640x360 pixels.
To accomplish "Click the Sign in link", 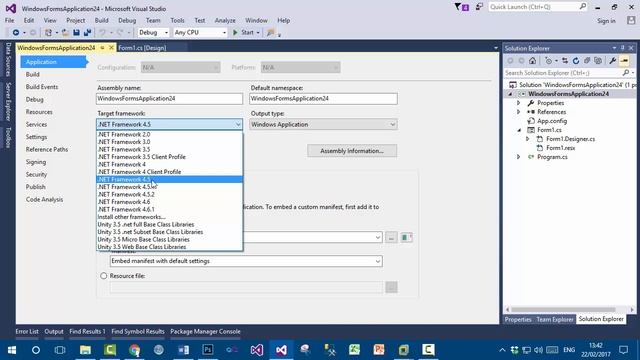I will click(x=606, y=21).
